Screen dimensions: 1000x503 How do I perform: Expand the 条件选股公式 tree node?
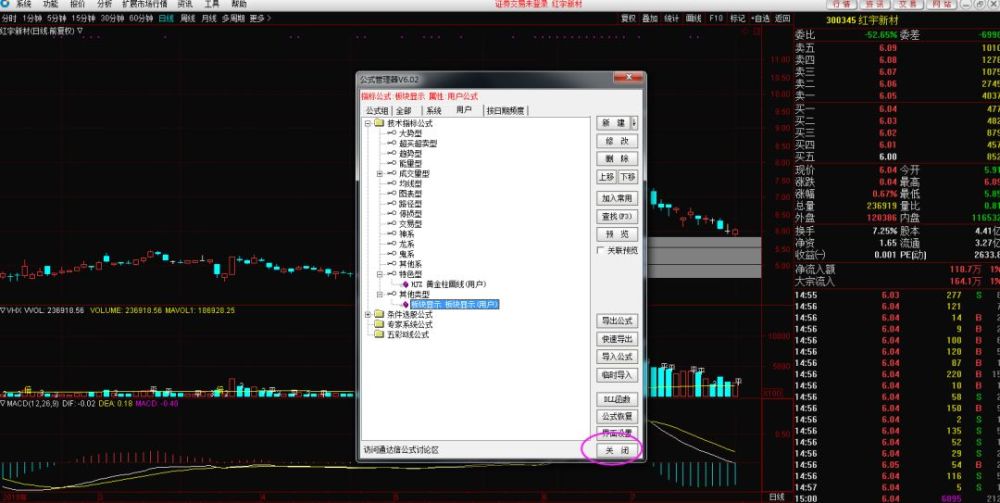(368, 314)
